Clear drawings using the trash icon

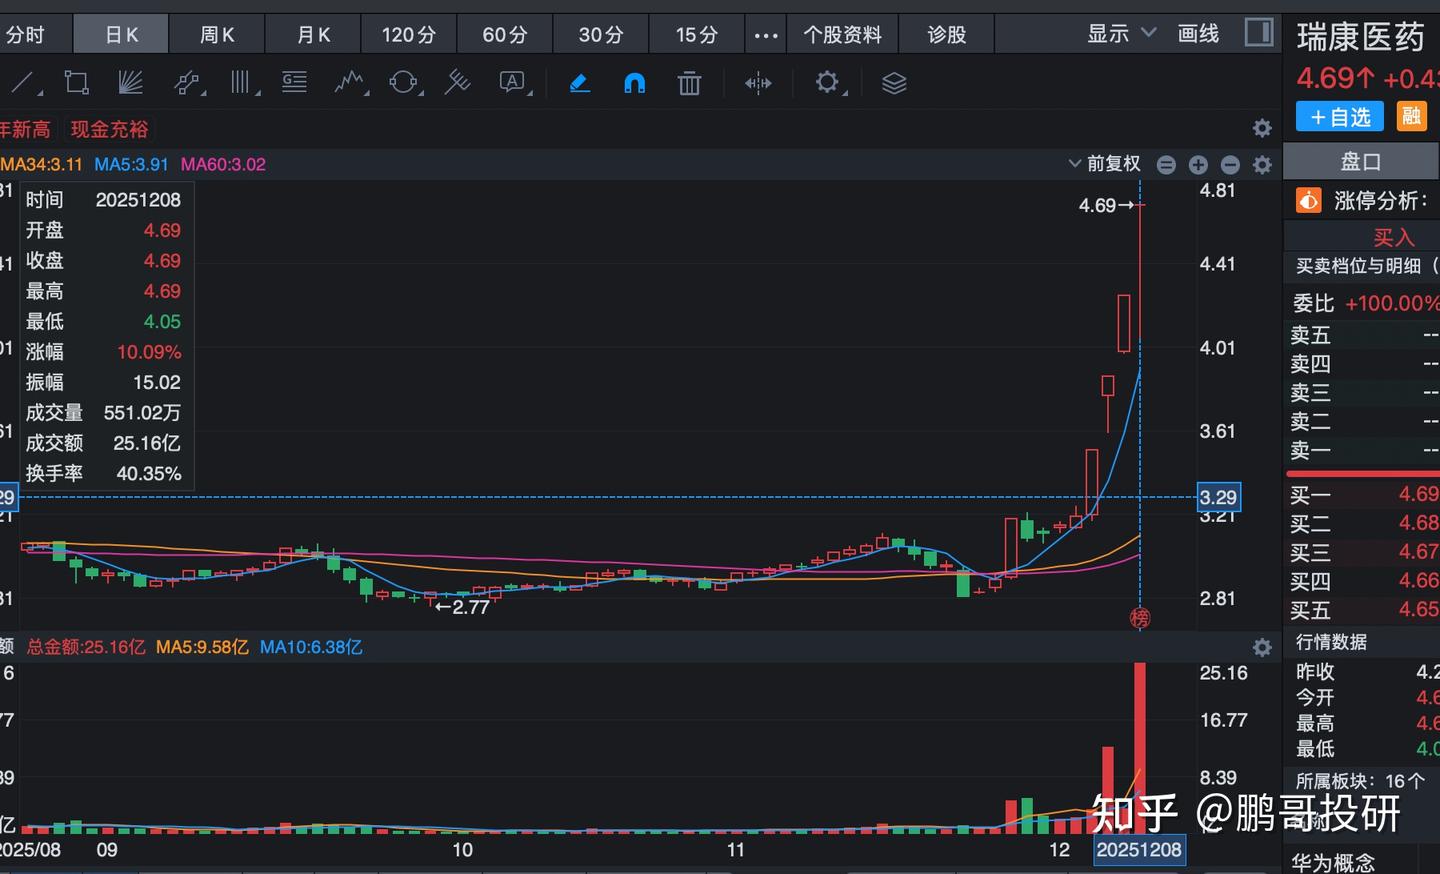(688, 82)
